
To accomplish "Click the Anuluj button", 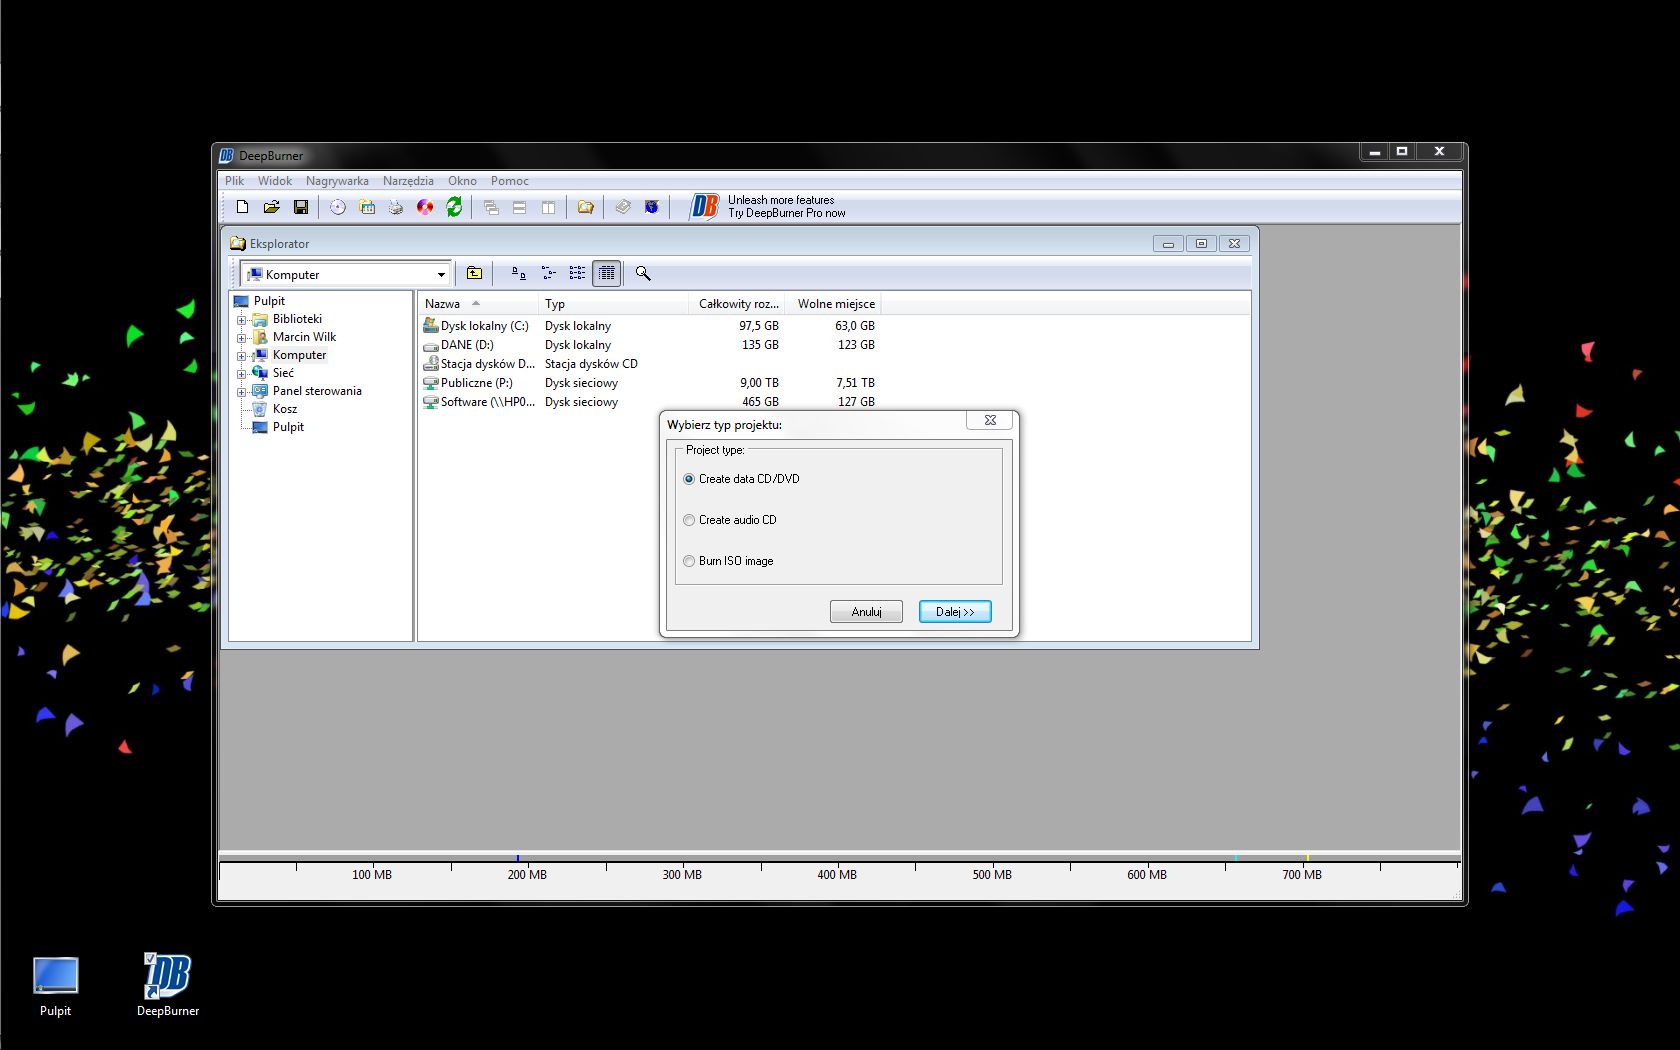I will 866,611.
